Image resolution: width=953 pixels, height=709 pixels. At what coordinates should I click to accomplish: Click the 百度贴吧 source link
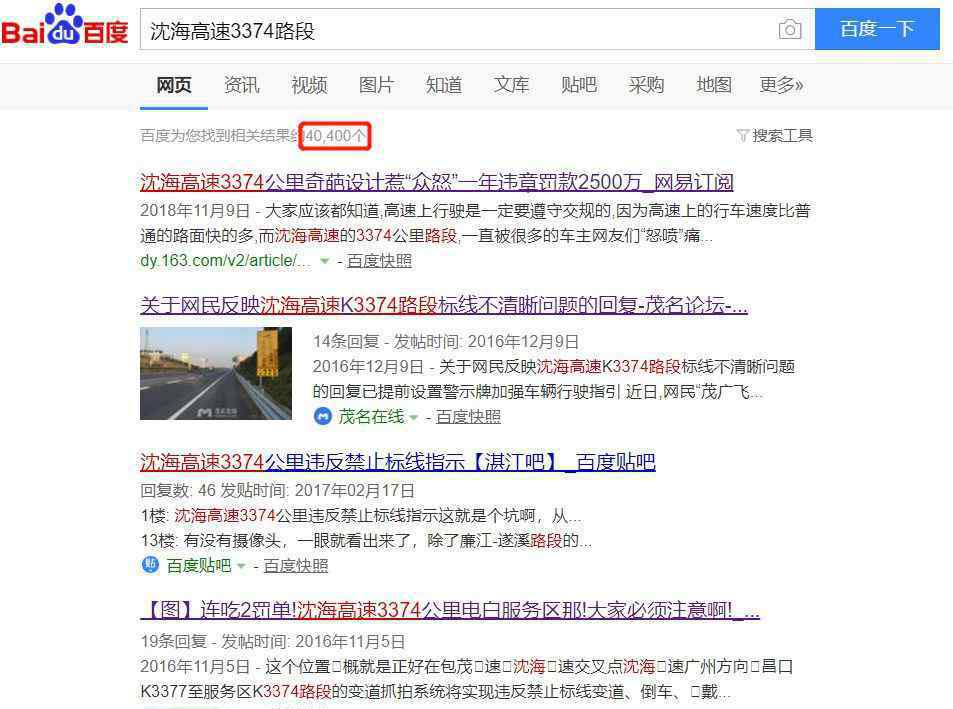199,566
